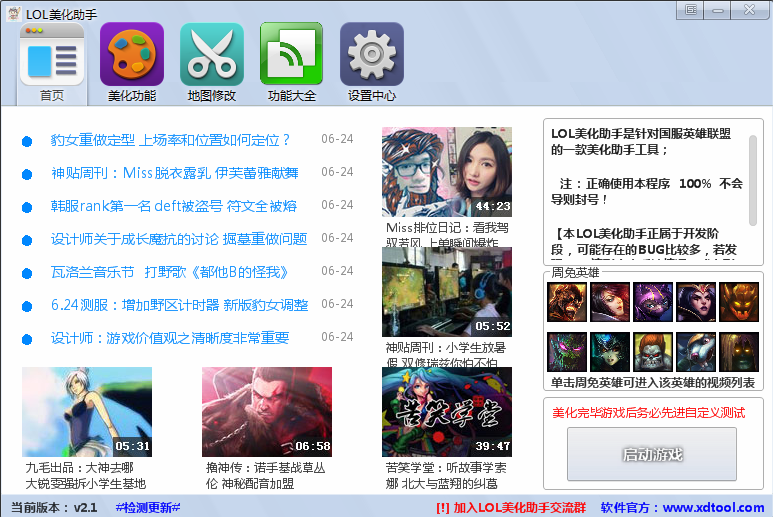The width and height of the screenshot is (773, 517).
Task: Play the 05:52 小学生放暑假 video thumbnail
Action: pos(447,292)
